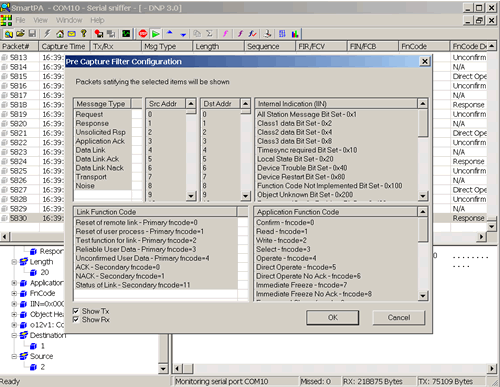Click the Msg Type column header
This screenshot has height=387, width=500.
tap(167, 46)
